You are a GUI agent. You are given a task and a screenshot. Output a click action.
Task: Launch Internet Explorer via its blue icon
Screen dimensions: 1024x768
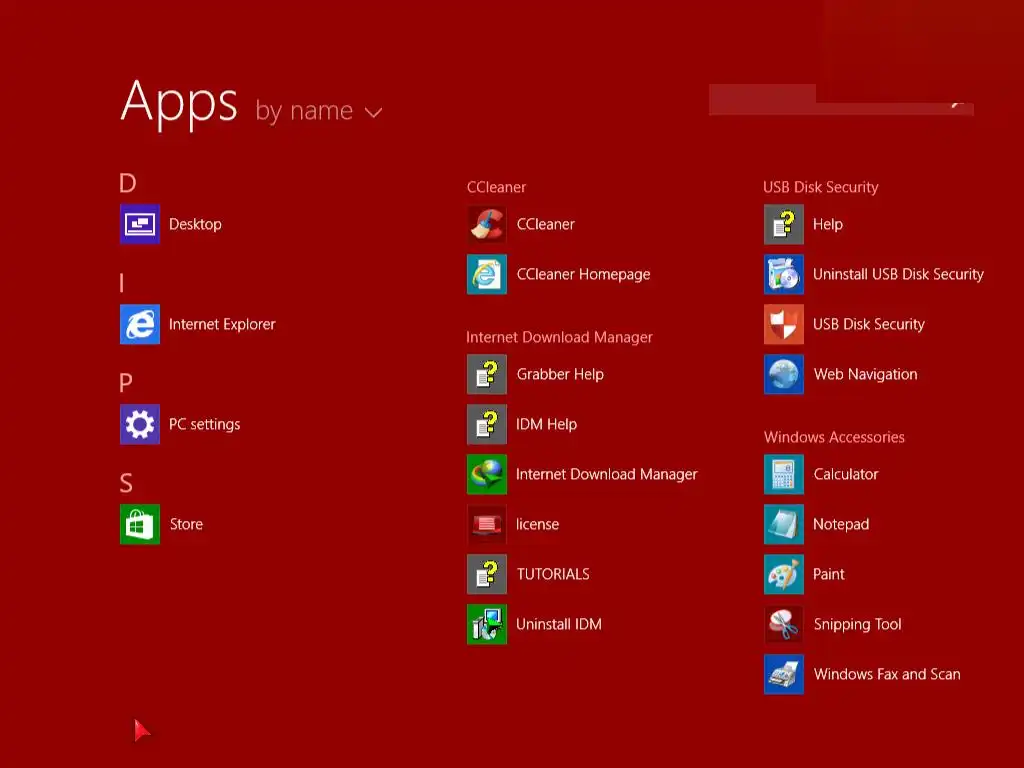click(140, 324)
